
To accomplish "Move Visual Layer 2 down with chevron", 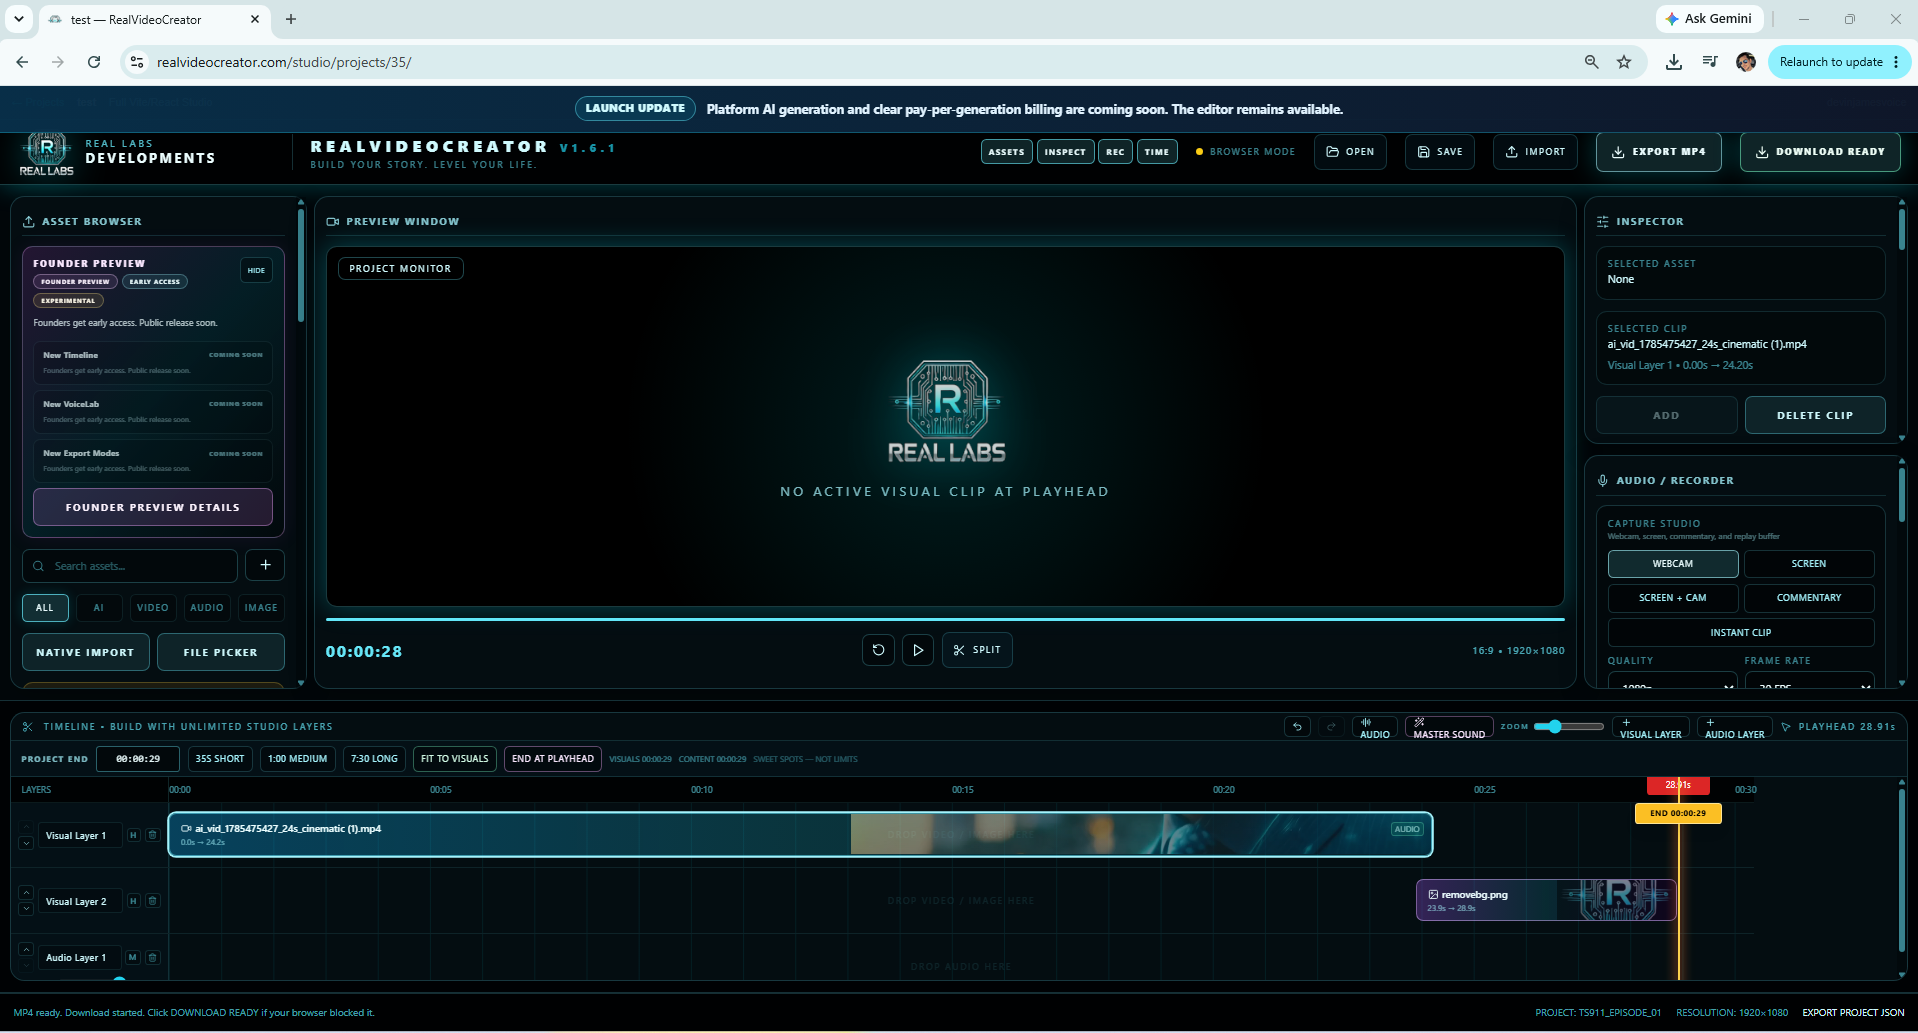I will 26,909.
